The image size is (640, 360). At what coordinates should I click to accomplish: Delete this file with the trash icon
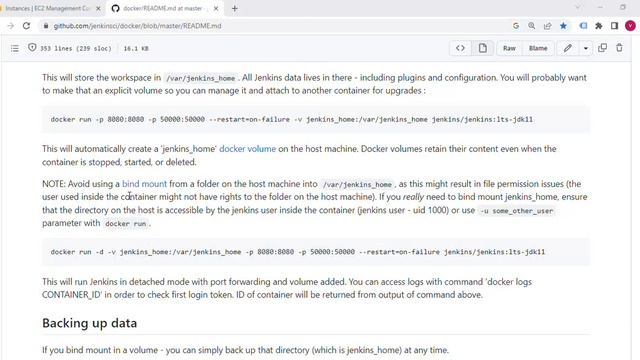[x=619, y=48]
